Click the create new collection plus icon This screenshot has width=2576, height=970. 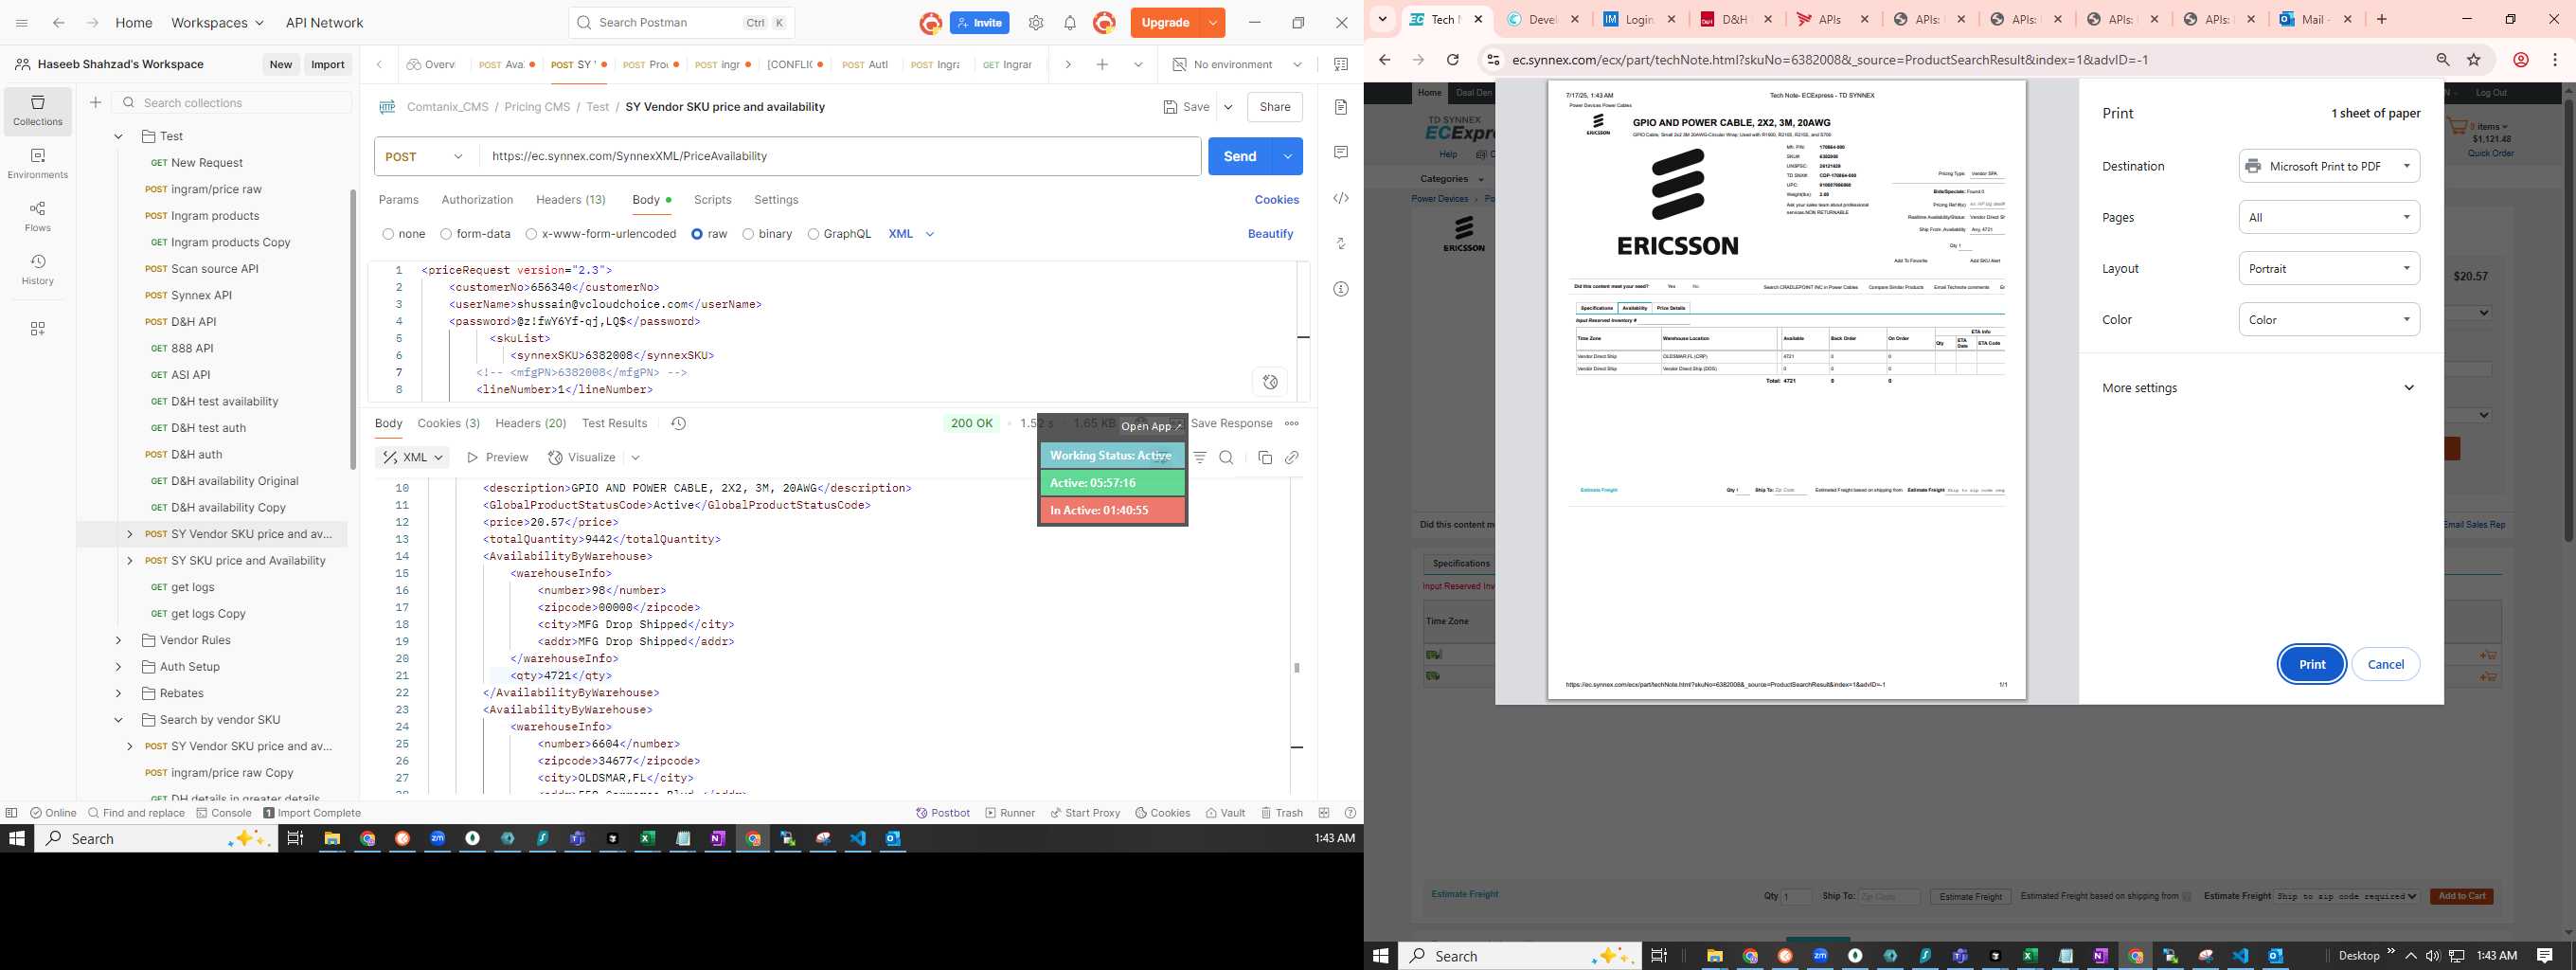[95, 102]
